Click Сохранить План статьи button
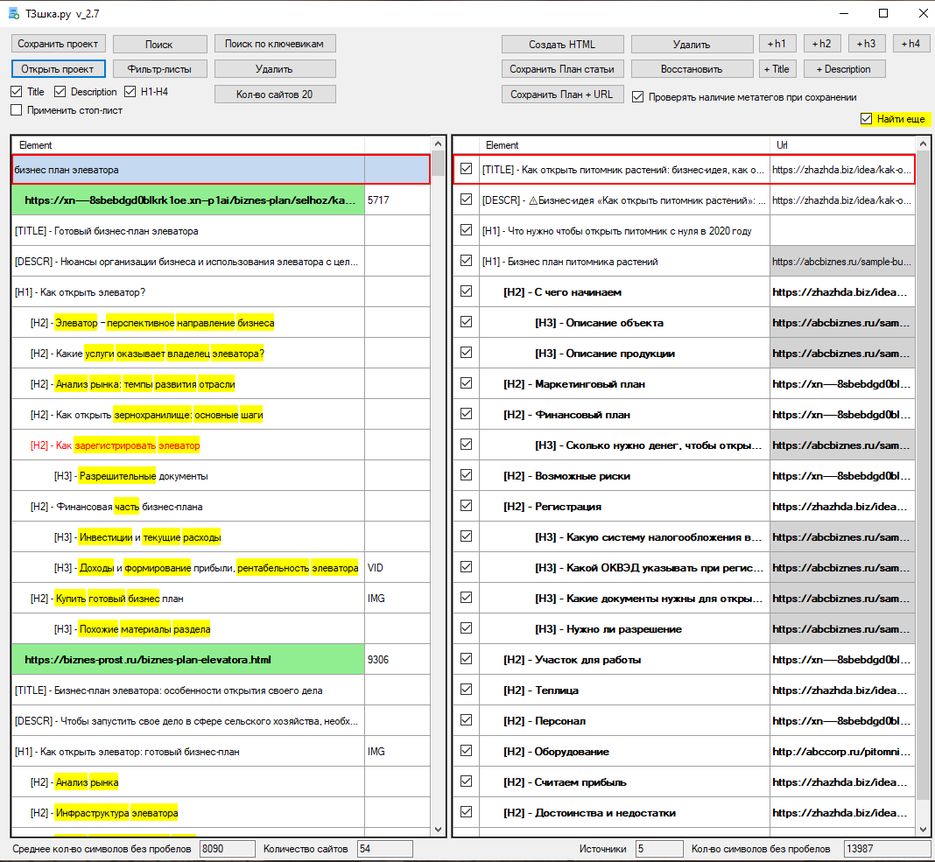The height and width of the screenshot is (862, 935). pos(562,69)
